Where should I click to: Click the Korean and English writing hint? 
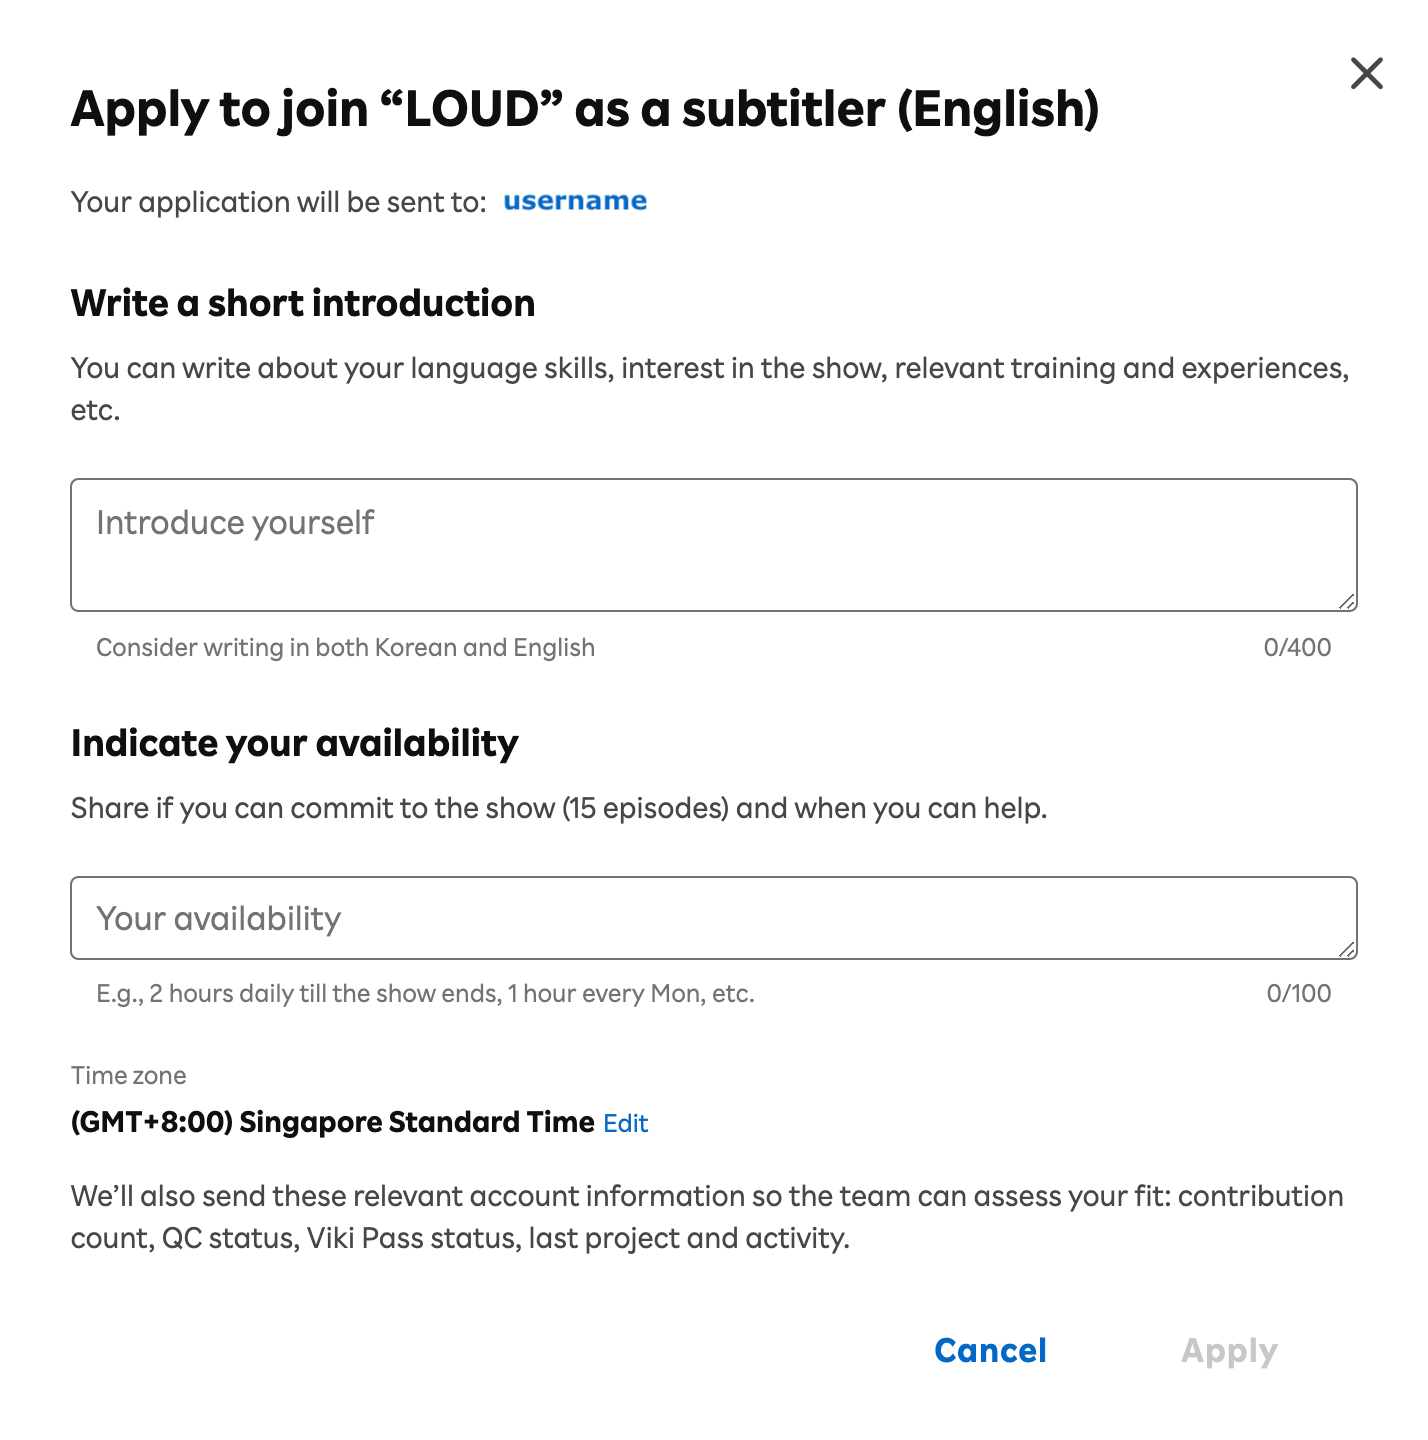[345, 648]
